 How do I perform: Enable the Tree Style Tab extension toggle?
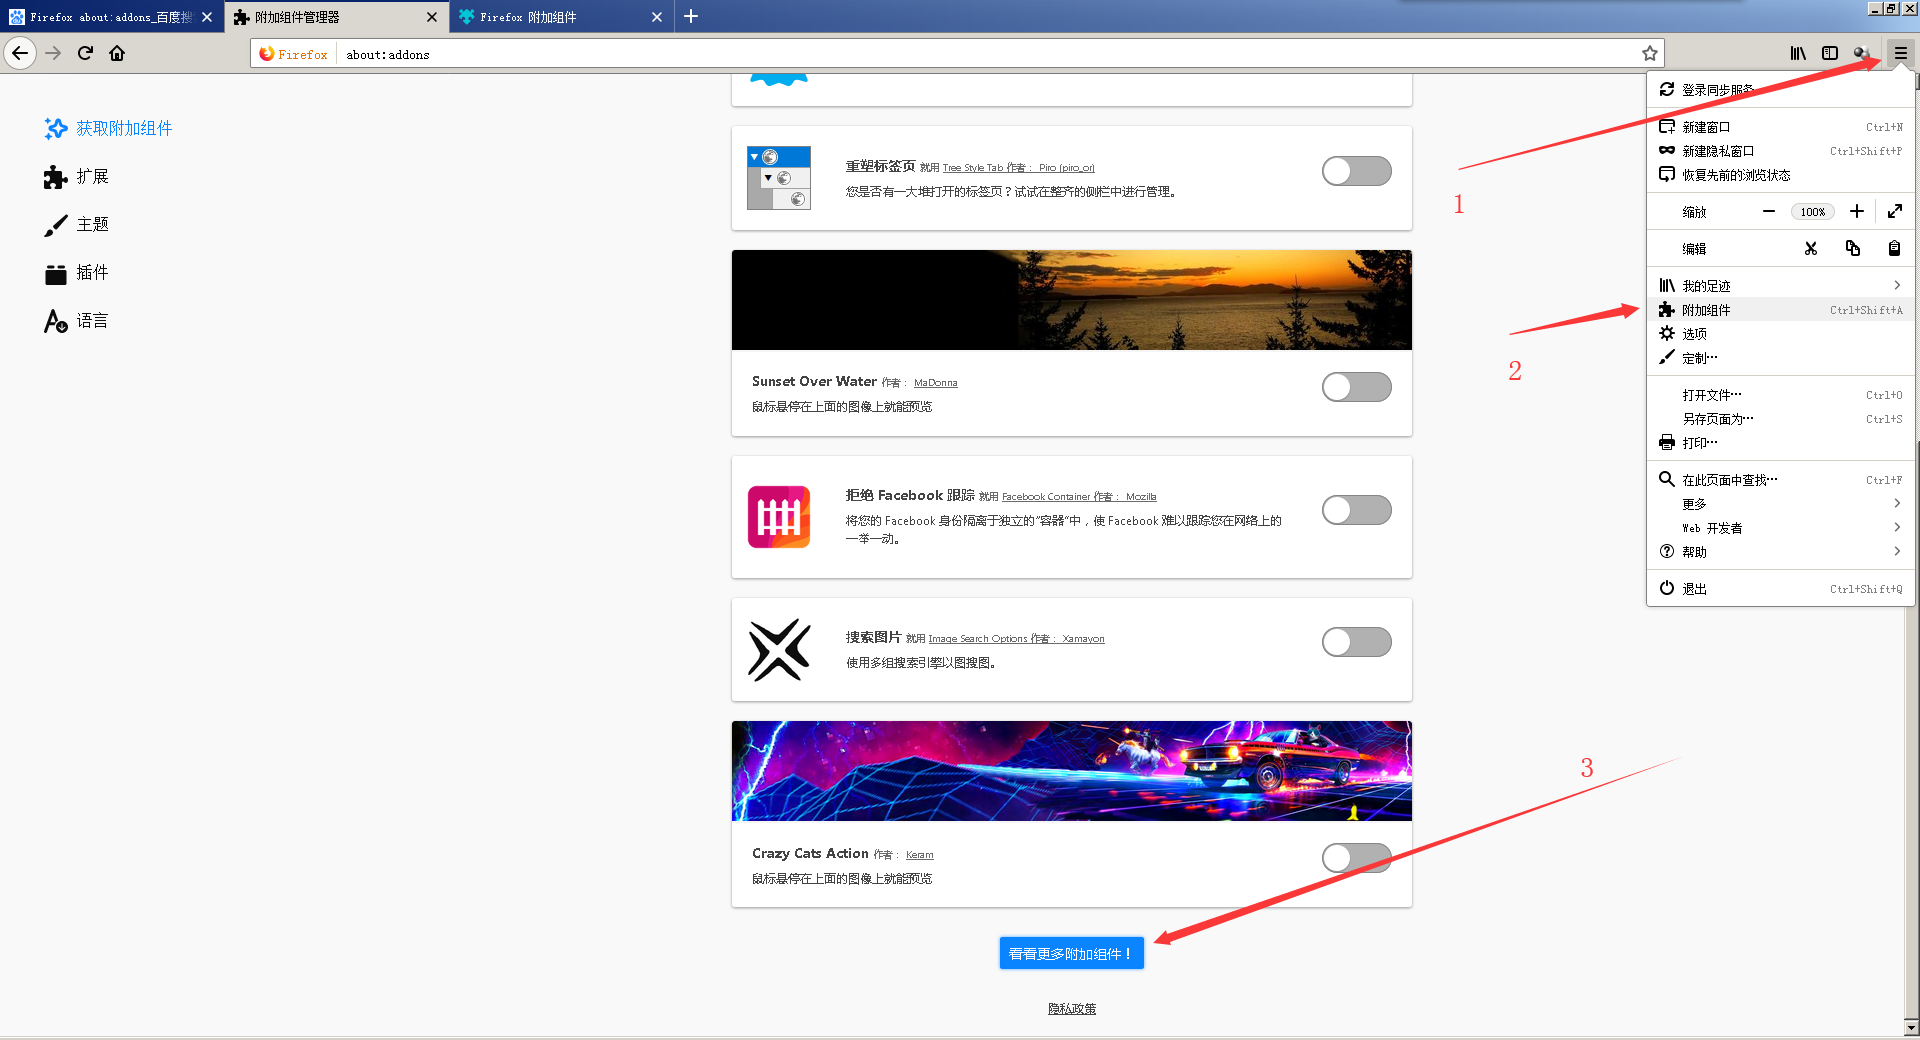tap(1356, 171)
